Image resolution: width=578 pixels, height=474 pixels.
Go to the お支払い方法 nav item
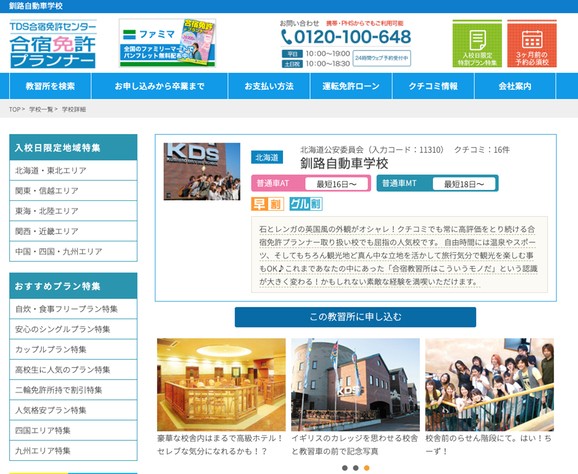(x=269, y=86)
